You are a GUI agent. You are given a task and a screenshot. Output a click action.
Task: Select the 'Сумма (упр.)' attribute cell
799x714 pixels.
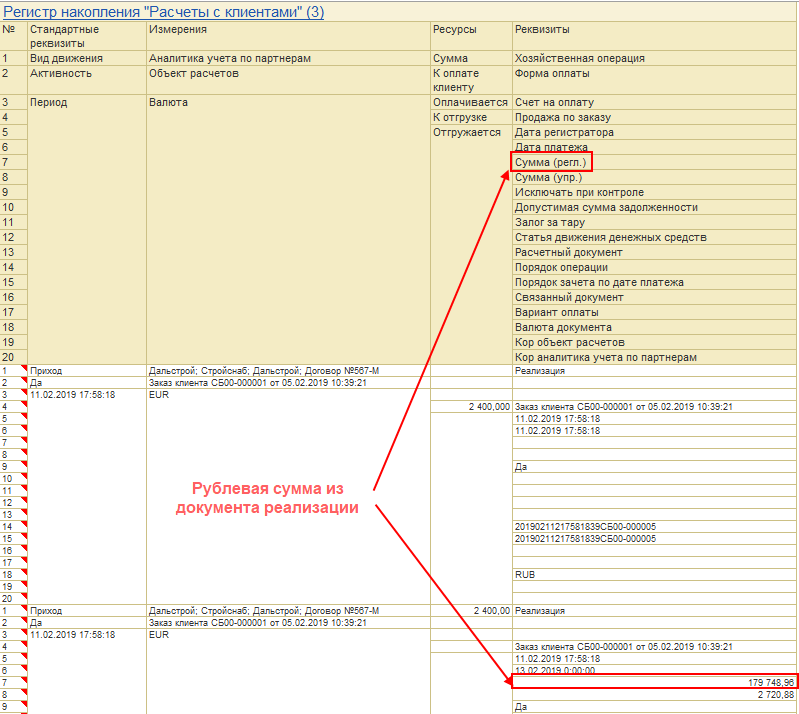tap(654, 177)
